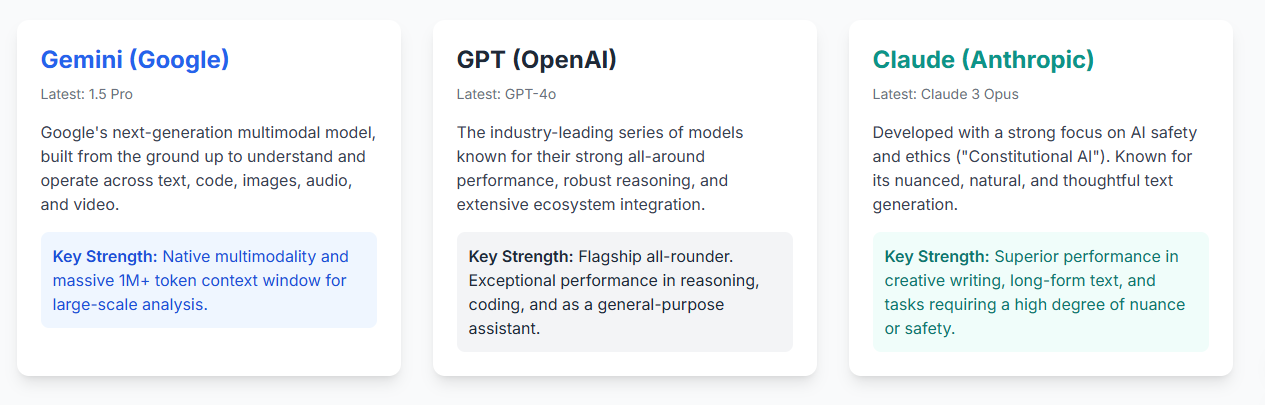
Task: Click the blue Gemini Key Strength box
Action: pyautogui.click(x=209, y=280)
